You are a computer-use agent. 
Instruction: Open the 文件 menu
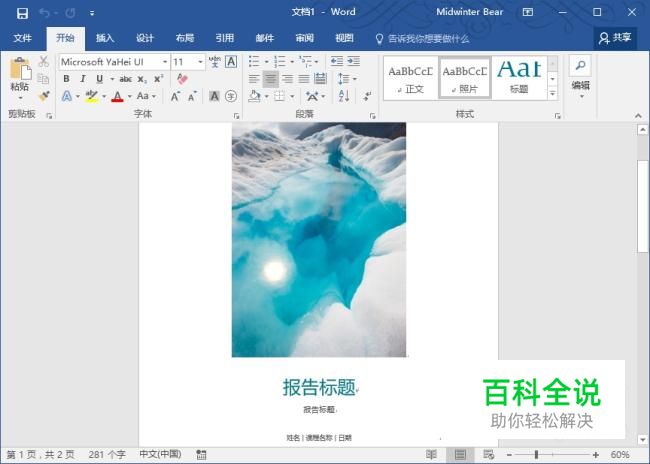tap(22, 38)
